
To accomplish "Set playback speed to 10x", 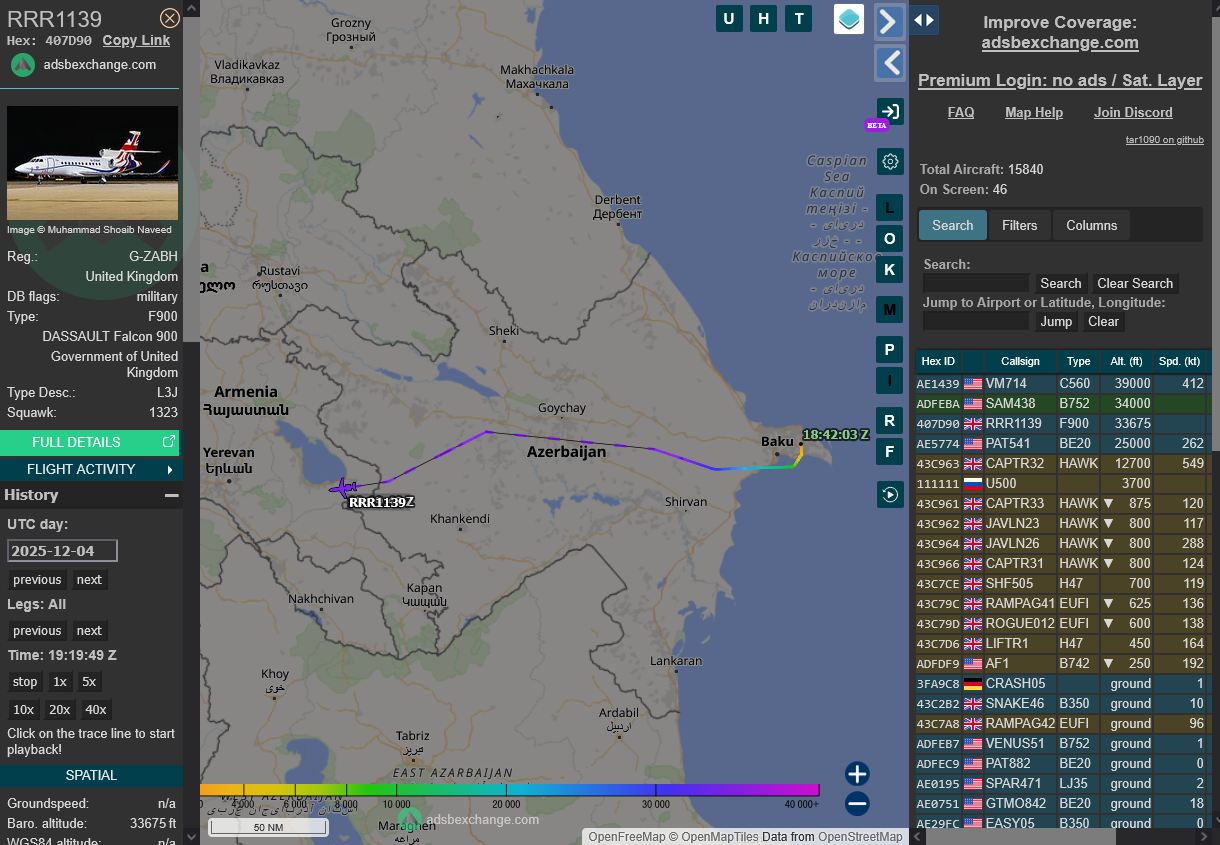I will [x=23, y=709].
